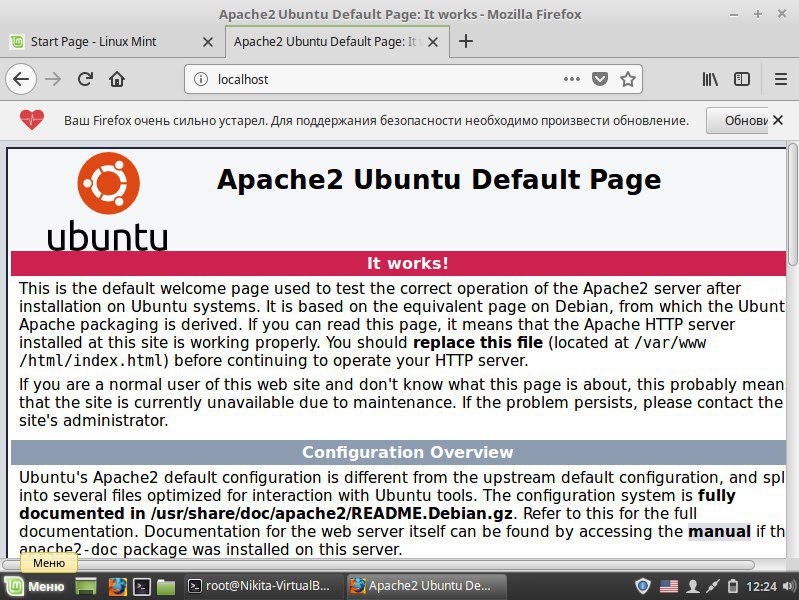Screen dimensions: 799x600
Task: Close the Apache2 Ubuntu Default Page tab
Action: point(433,42)
